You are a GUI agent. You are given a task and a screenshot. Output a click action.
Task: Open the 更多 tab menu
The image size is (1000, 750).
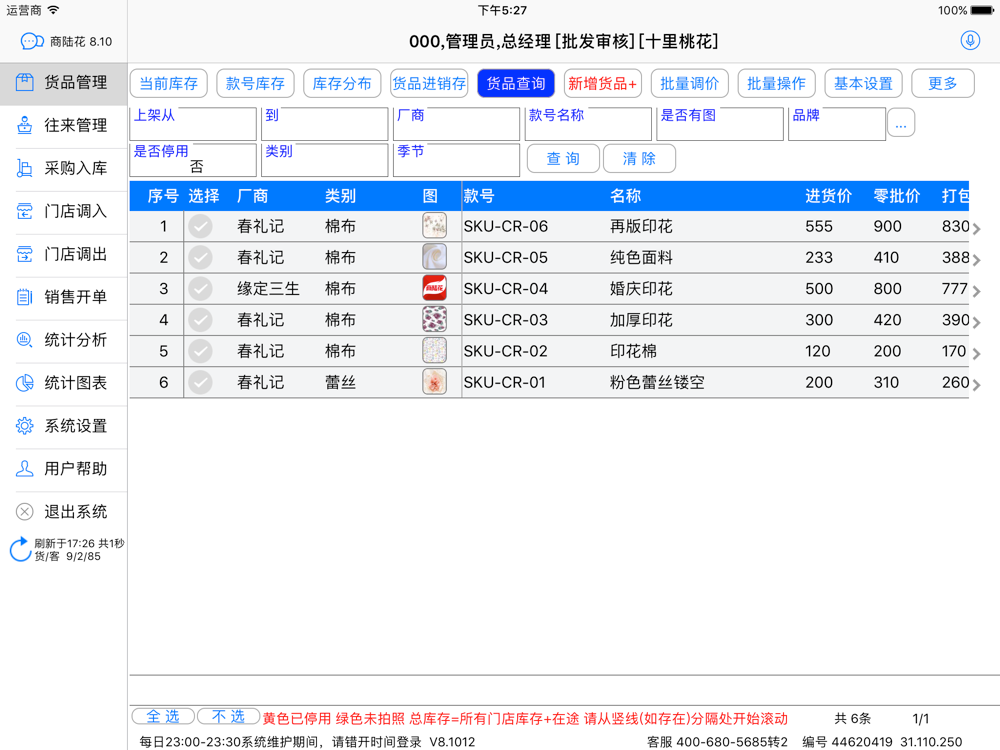(943, 84)
